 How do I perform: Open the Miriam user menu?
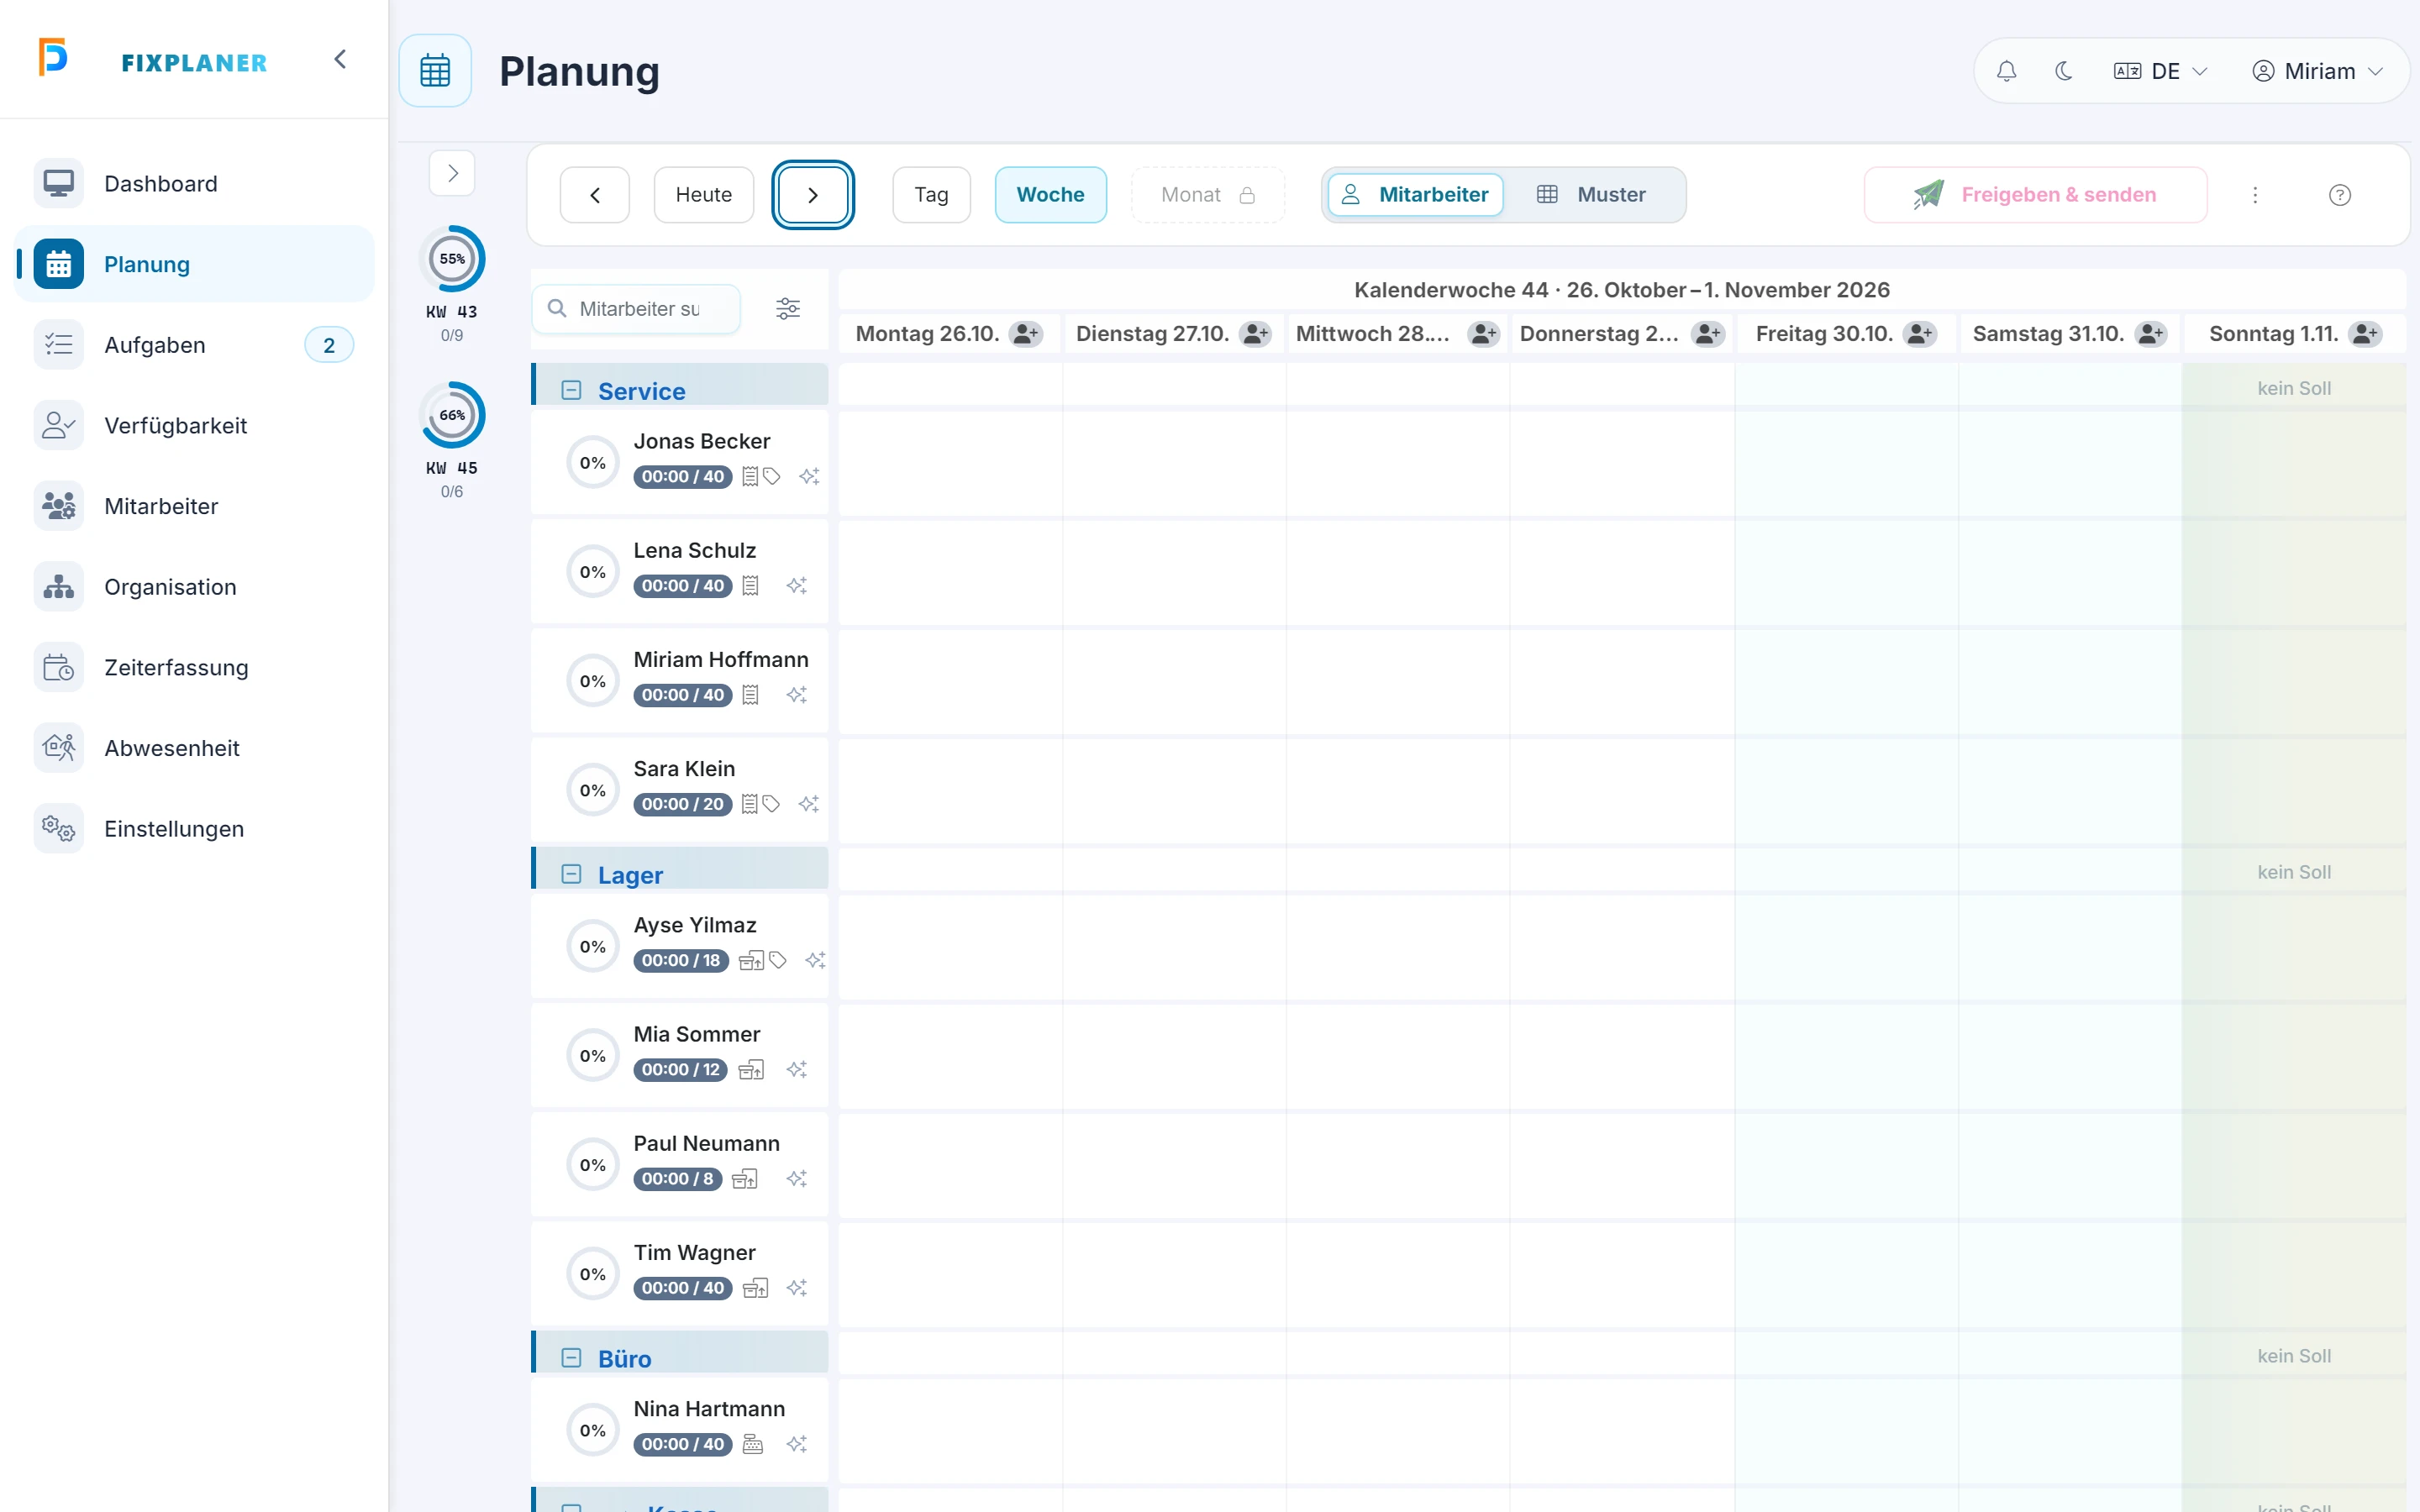(2317, 71)
